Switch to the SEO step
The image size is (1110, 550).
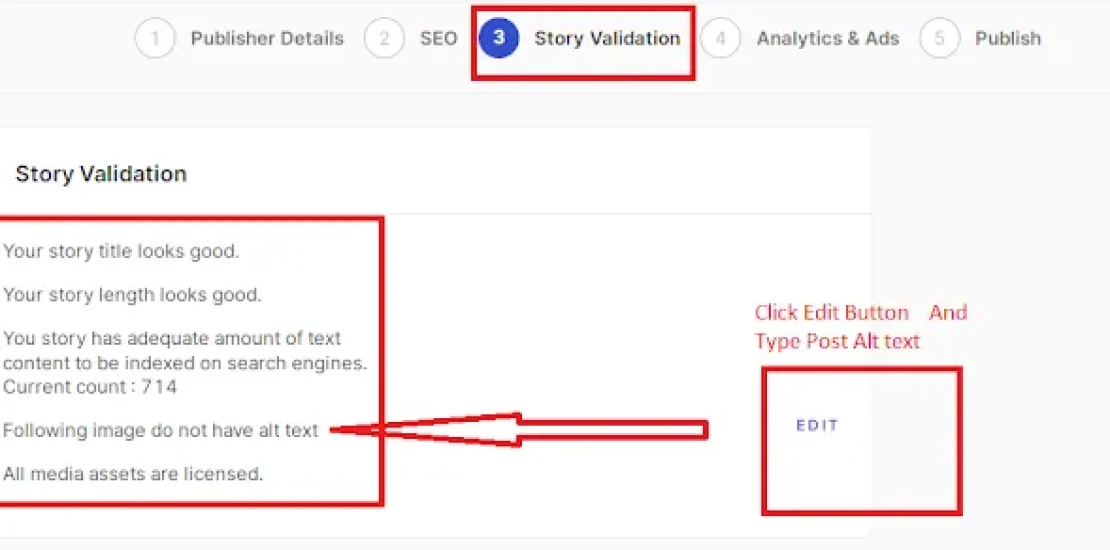coord(438,39)
